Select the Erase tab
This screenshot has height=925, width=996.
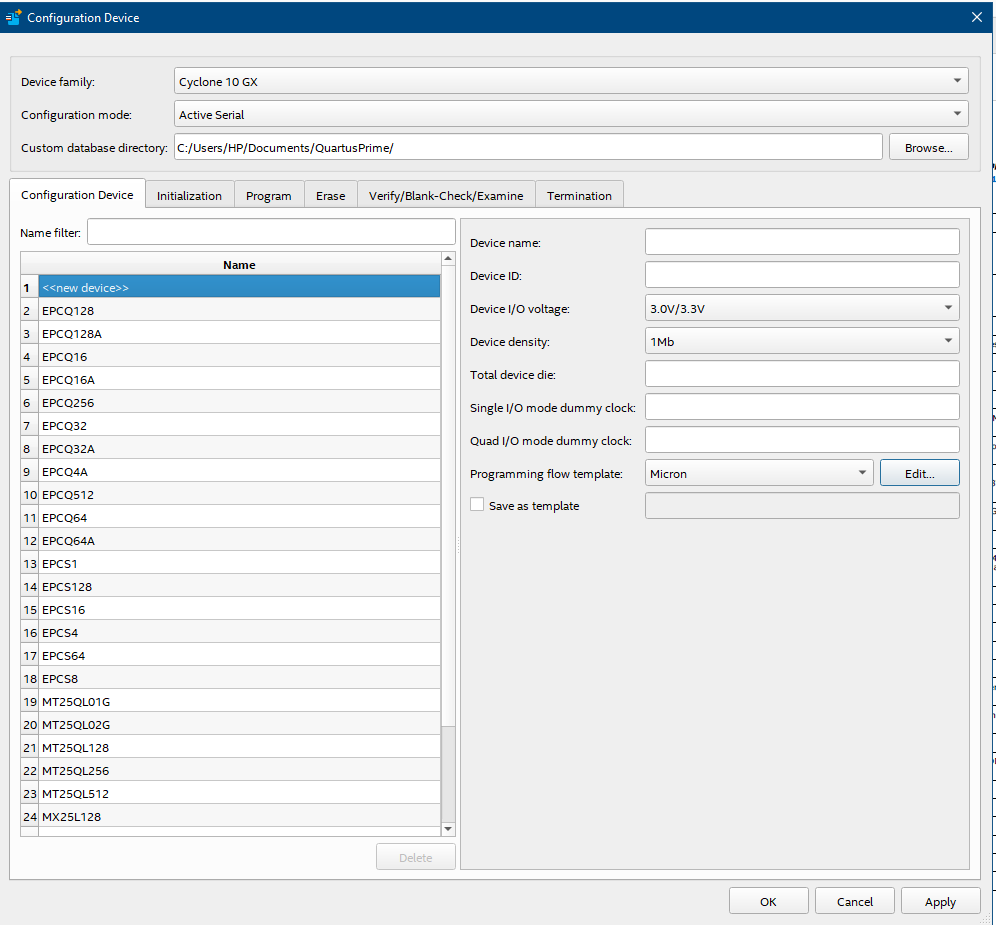330,195
